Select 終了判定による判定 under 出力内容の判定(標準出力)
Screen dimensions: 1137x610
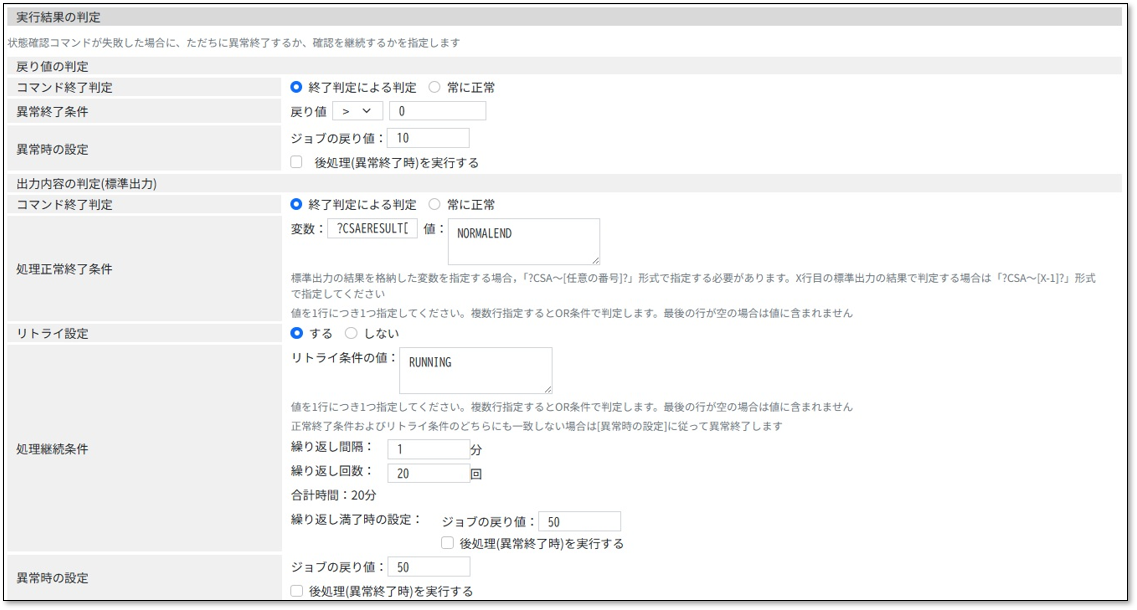(296, 204)
